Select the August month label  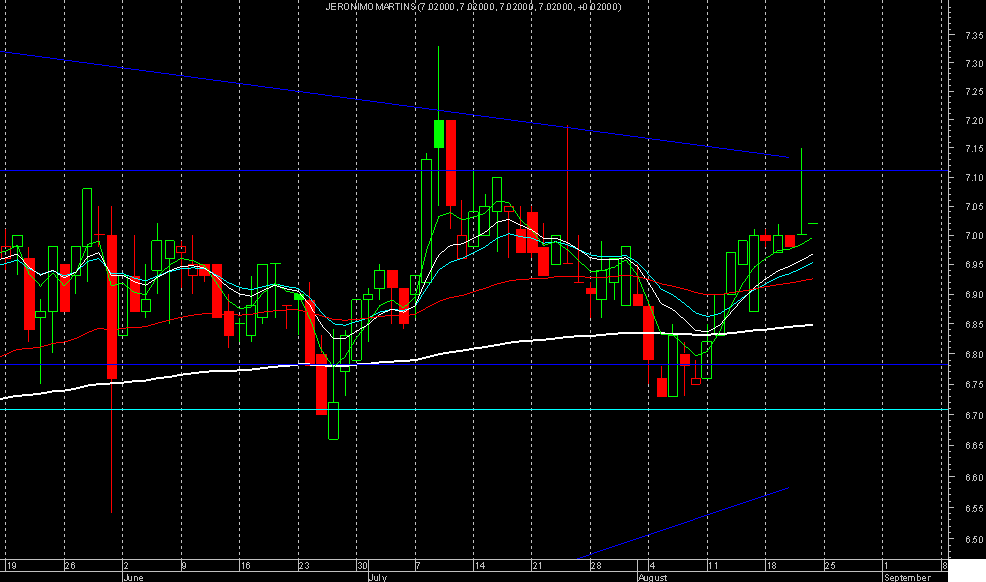(x=653, y=577)
